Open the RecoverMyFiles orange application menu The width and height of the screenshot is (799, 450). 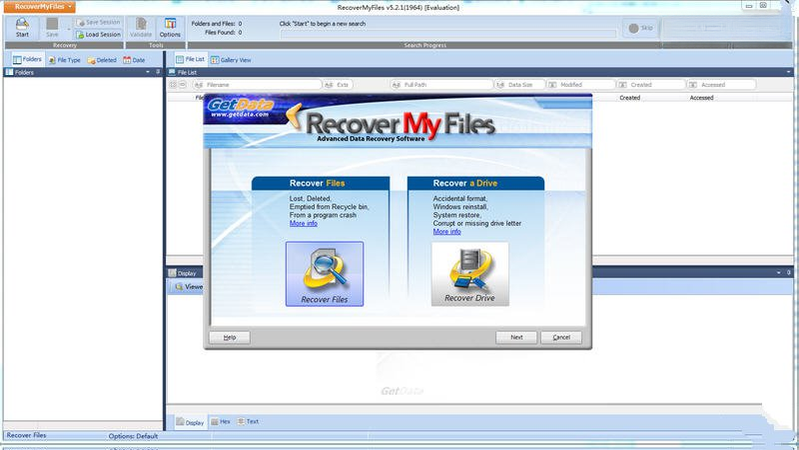[x=40, y=7]
